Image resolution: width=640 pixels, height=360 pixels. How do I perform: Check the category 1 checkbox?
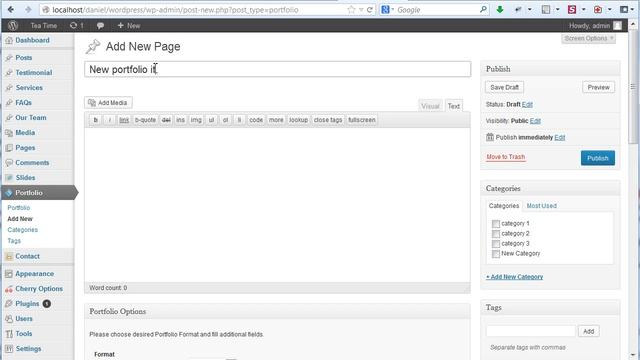point(496,224)
